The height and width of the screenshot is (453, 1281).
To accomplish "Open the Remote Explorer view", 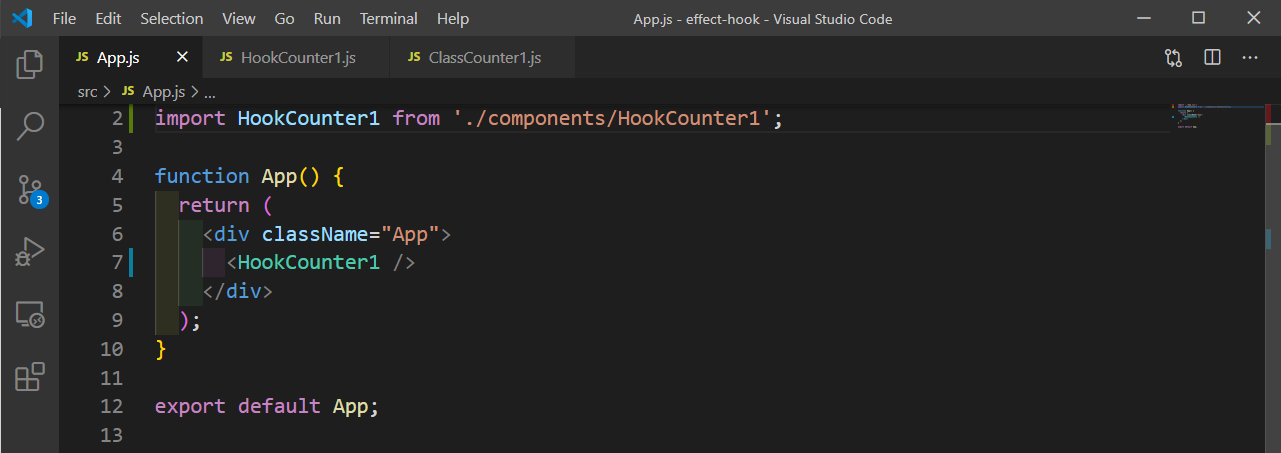I will [30, 315].
